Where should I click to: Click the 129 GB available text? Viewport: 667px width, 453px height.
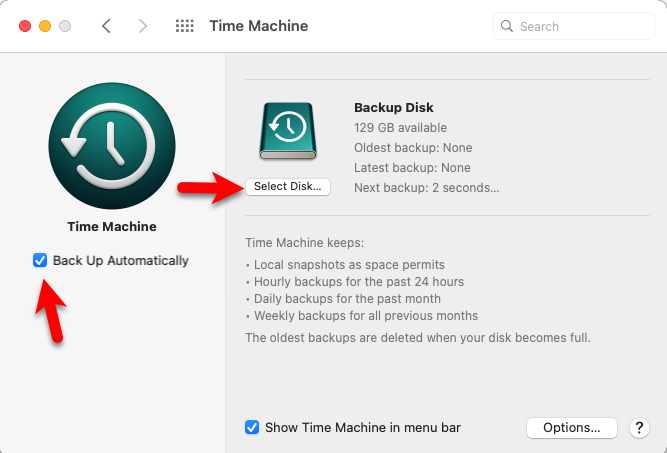click(400, 128)
